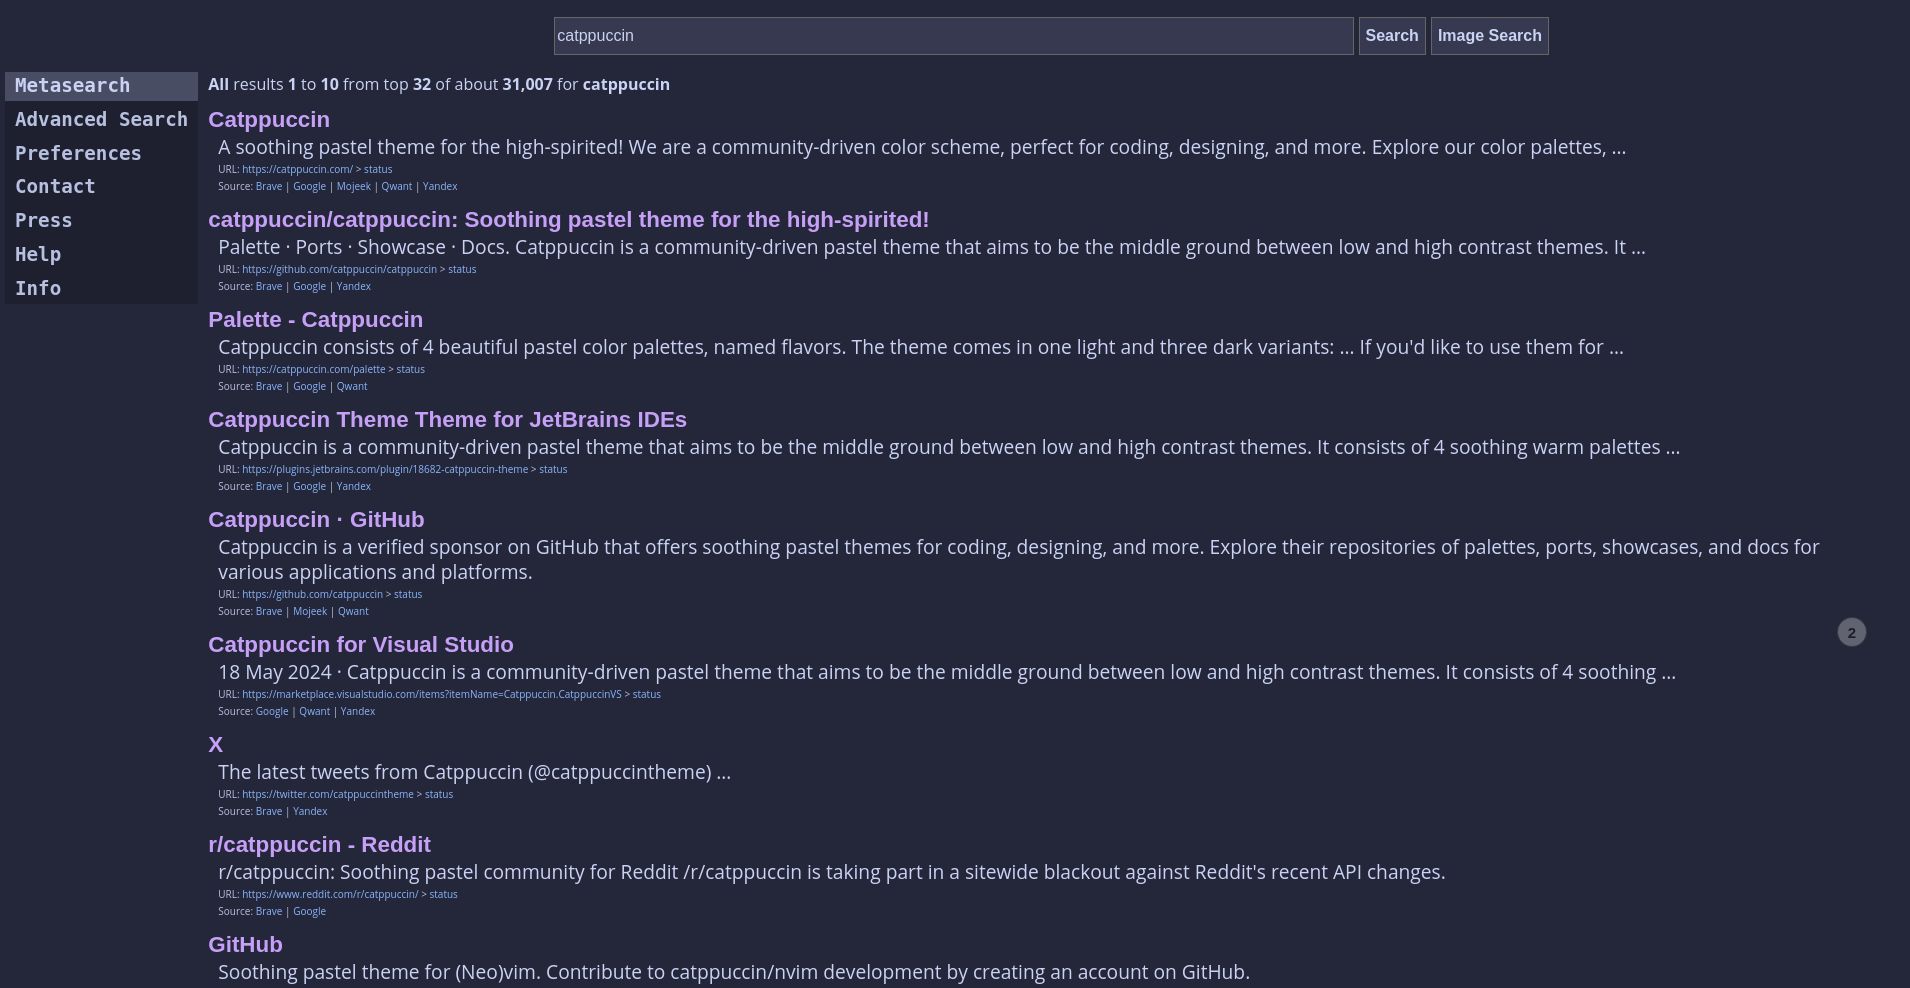Open the GitHub nvim result title
The width and height of the screenshot is (1910, 988).
tap(245, 944)
